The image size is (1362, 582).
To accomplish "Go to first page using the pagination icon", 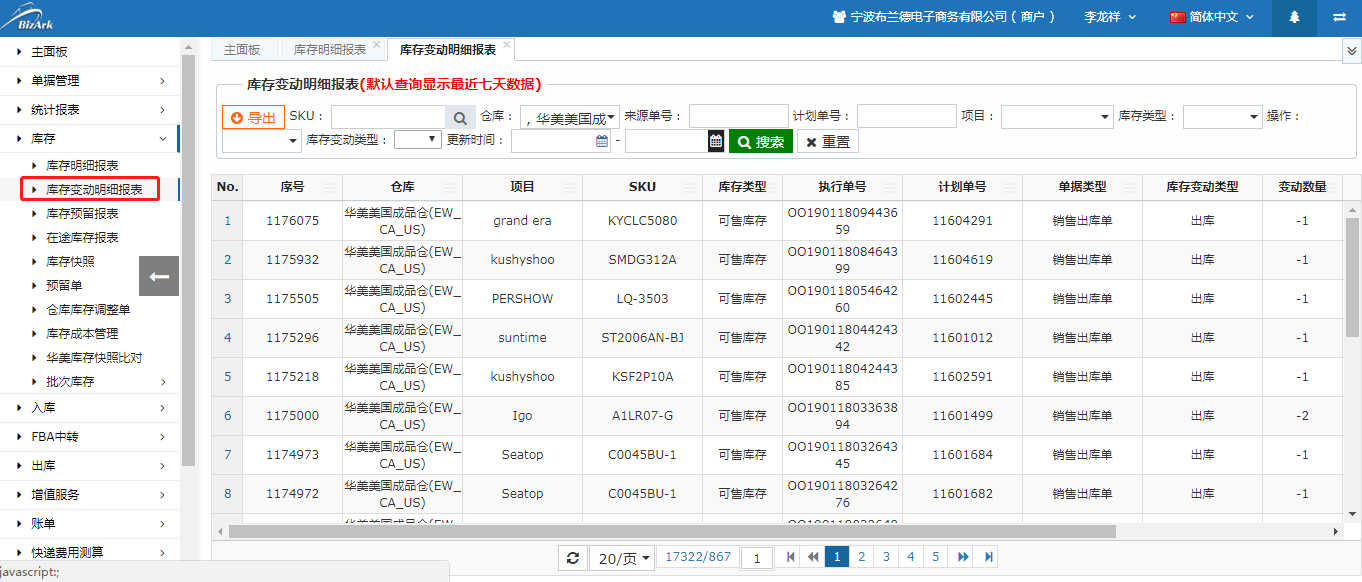I will coord(790,557).
